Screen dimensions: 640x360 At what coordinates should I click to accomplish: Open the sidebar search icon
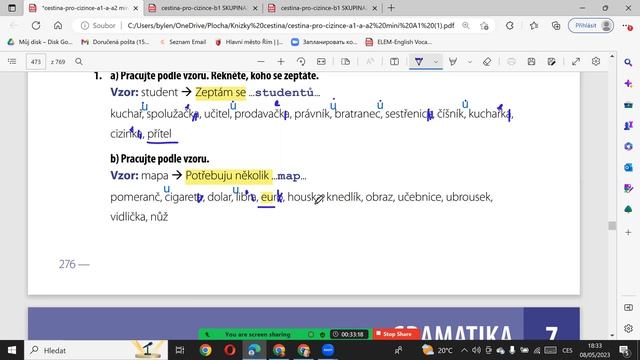pyautogui.click(x=628, y=62)
